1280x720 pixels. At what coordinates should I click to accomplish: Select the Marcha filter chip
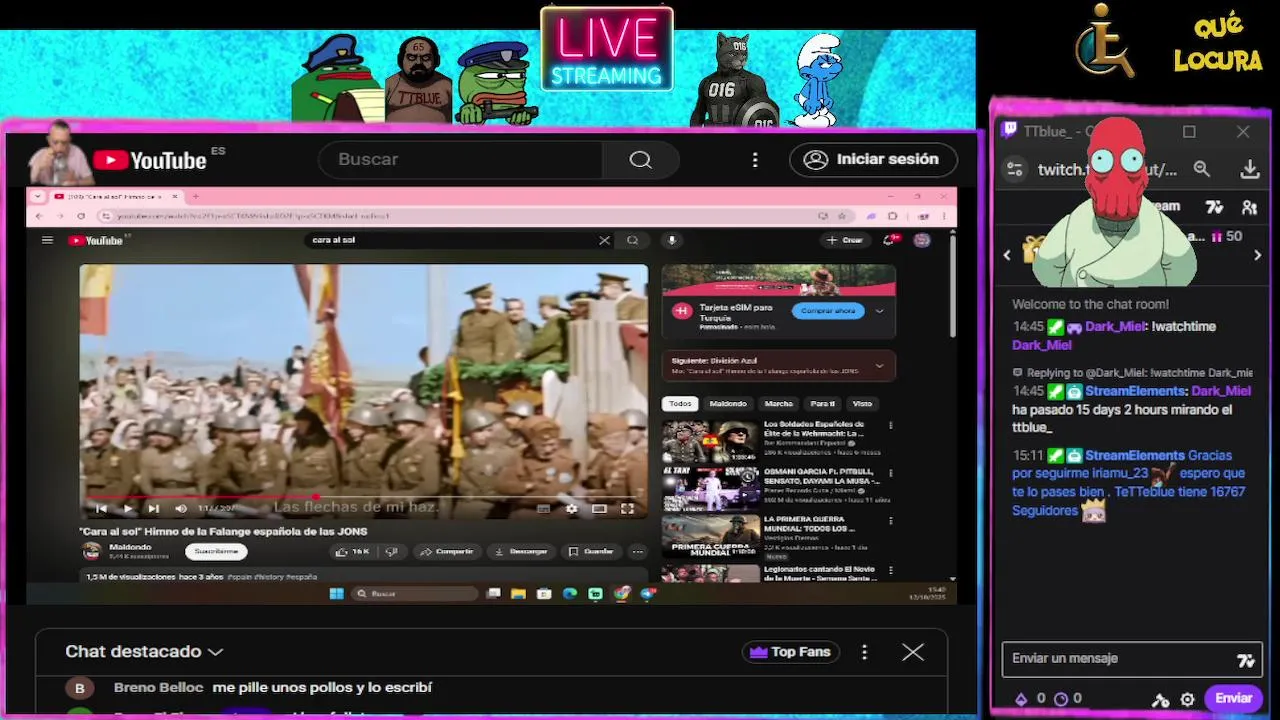[x=778, y=404]
